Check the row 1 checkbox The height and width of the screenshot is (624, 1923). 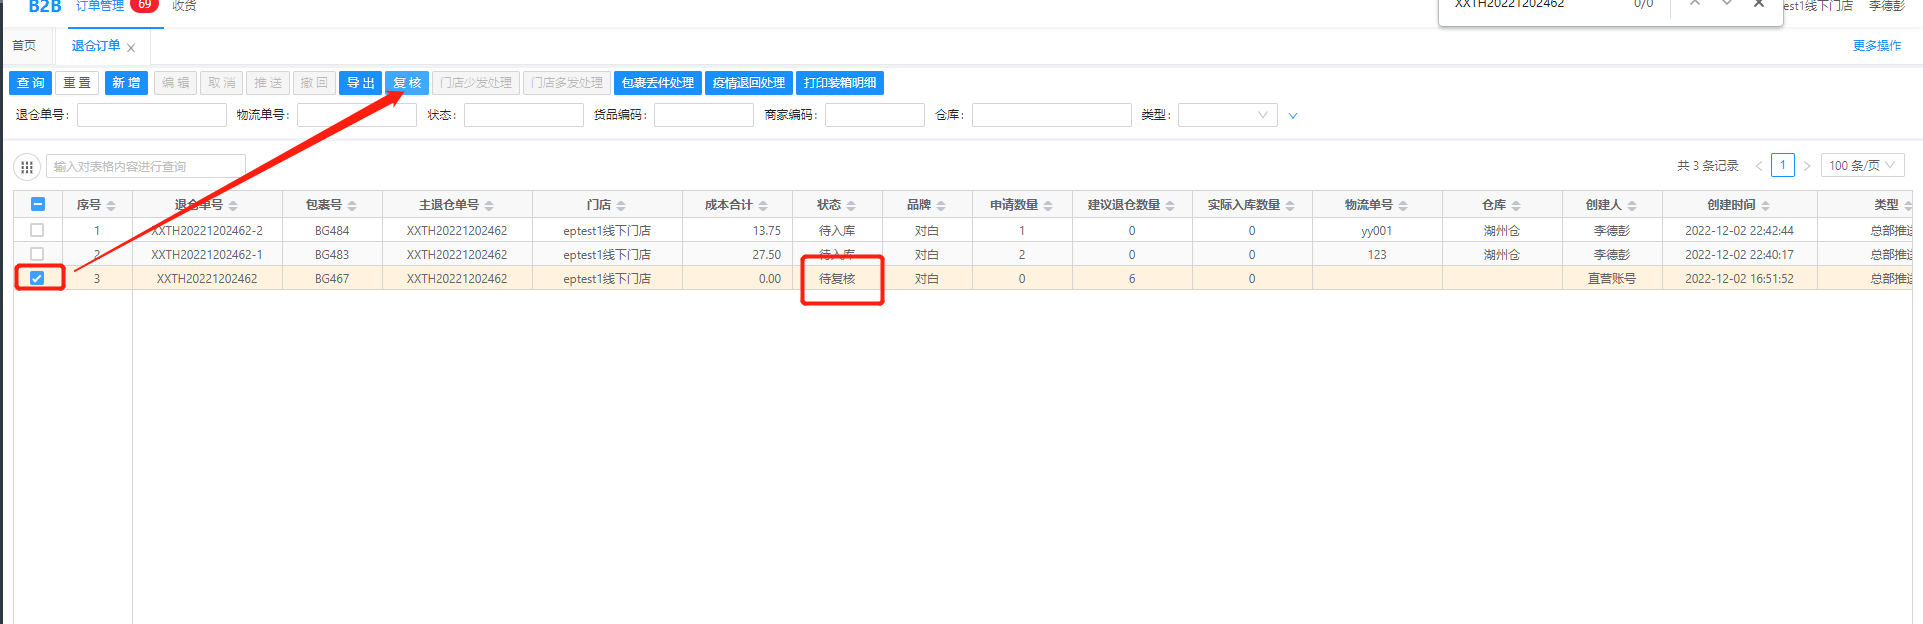tap(37, 230)
